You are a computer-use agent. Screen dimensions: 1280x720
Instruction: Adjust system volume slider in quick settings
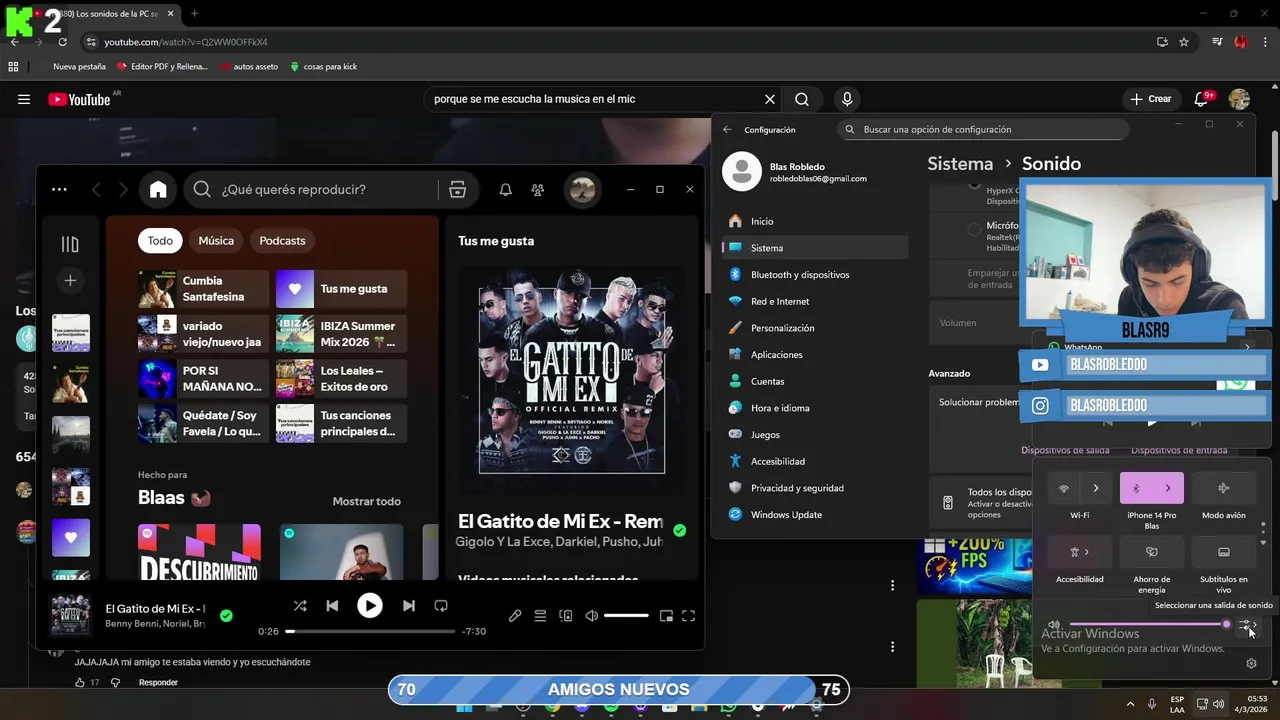pyautogui.click(x=1150, y=624)
